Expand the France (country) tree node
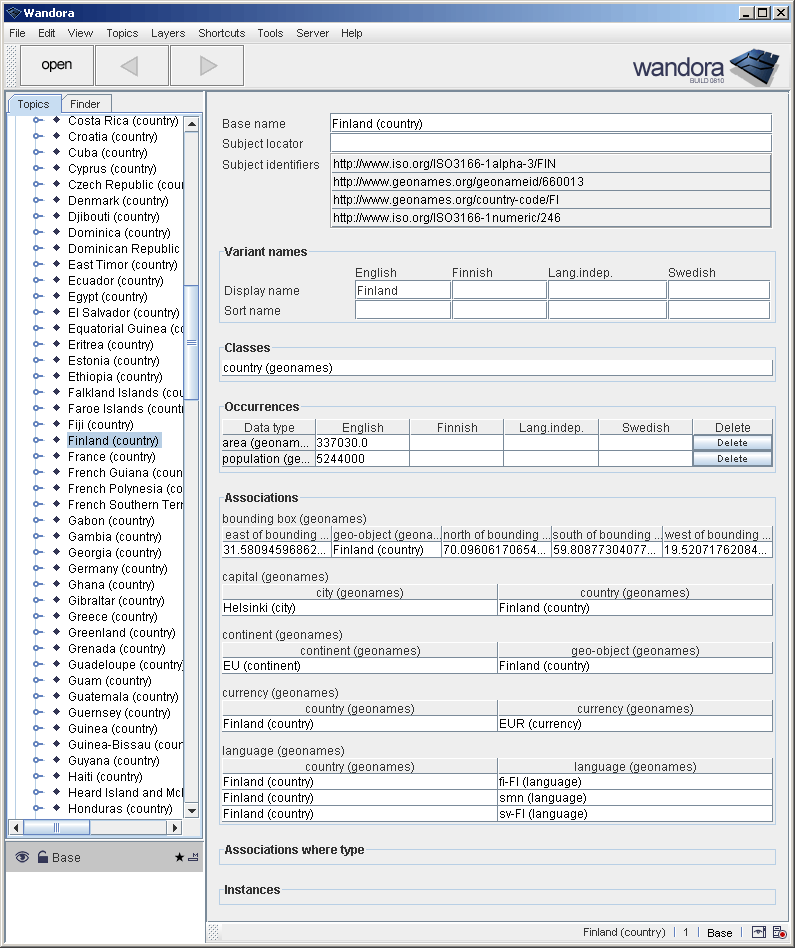795x948 pixels. click(38, 456)
